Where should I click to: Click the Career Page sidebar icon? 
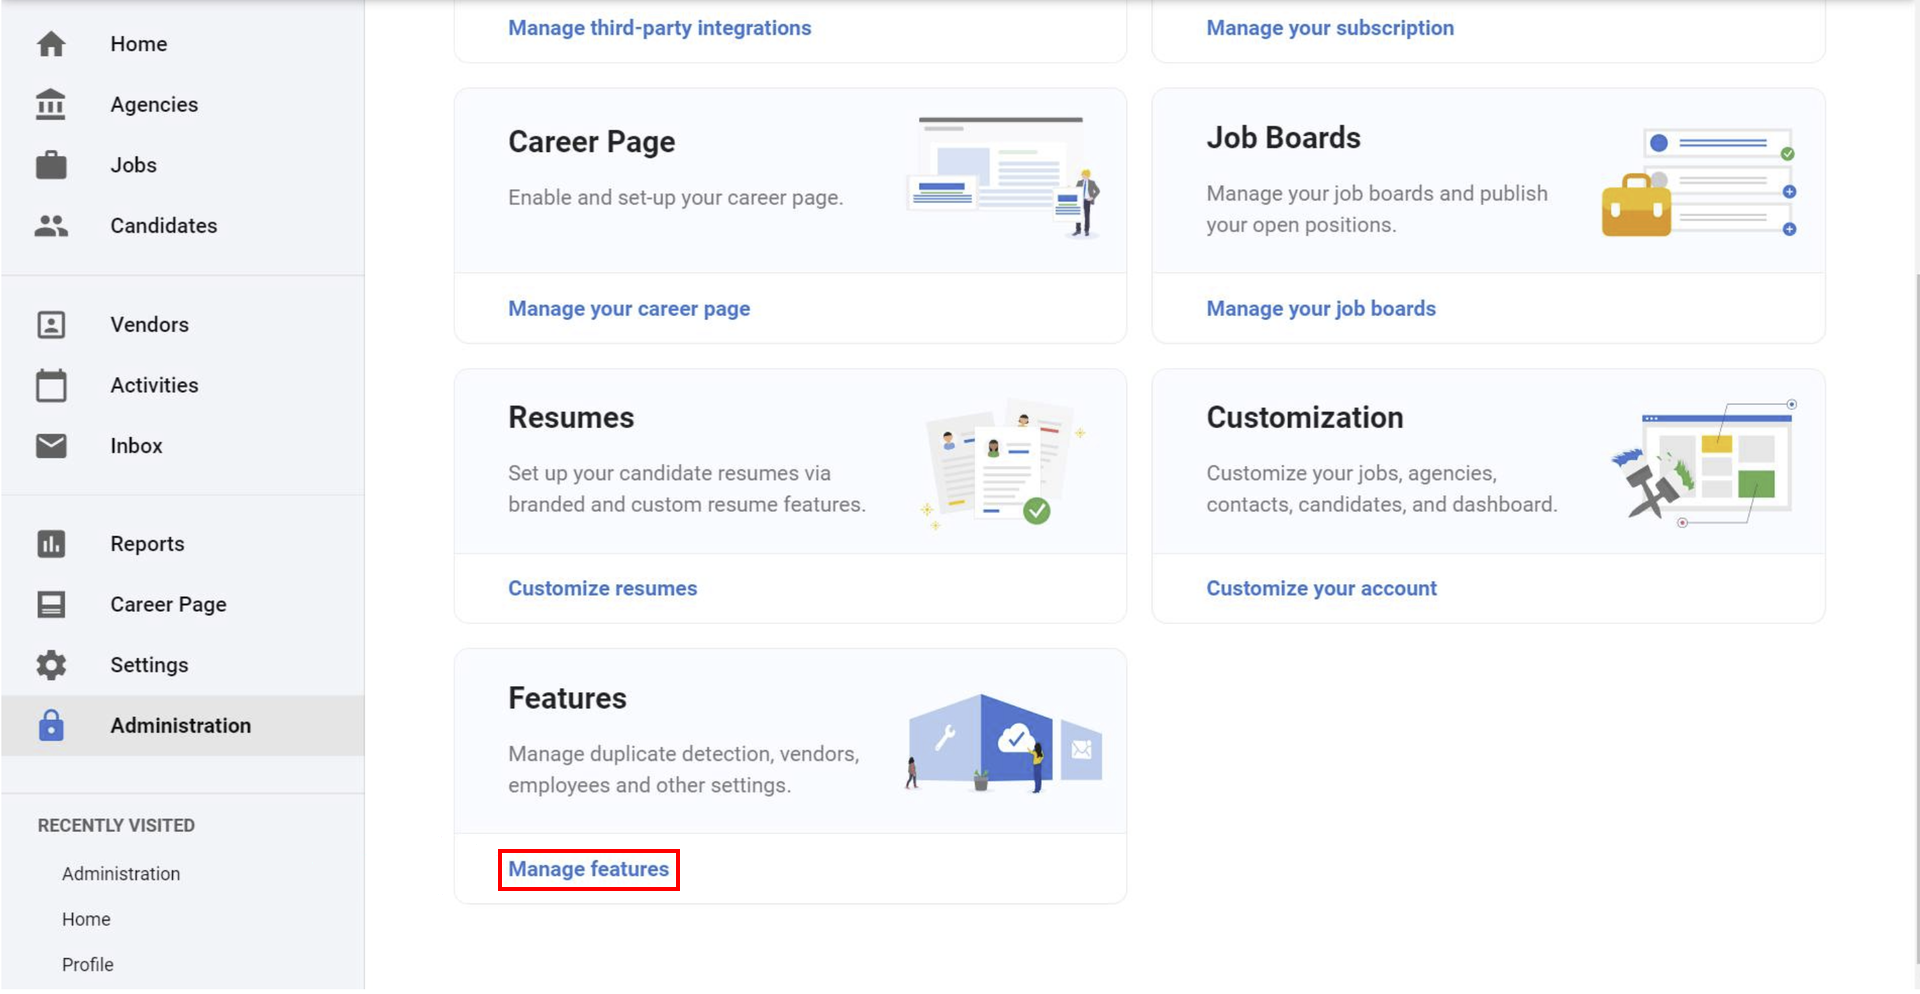51,605
